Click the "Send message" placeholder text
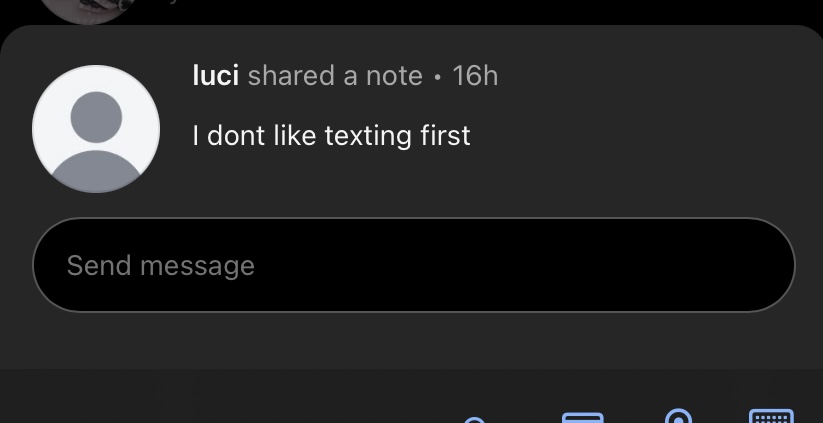The width and height of the screenshot is (823, 423). pyautogui.click(x=160, y=266)
